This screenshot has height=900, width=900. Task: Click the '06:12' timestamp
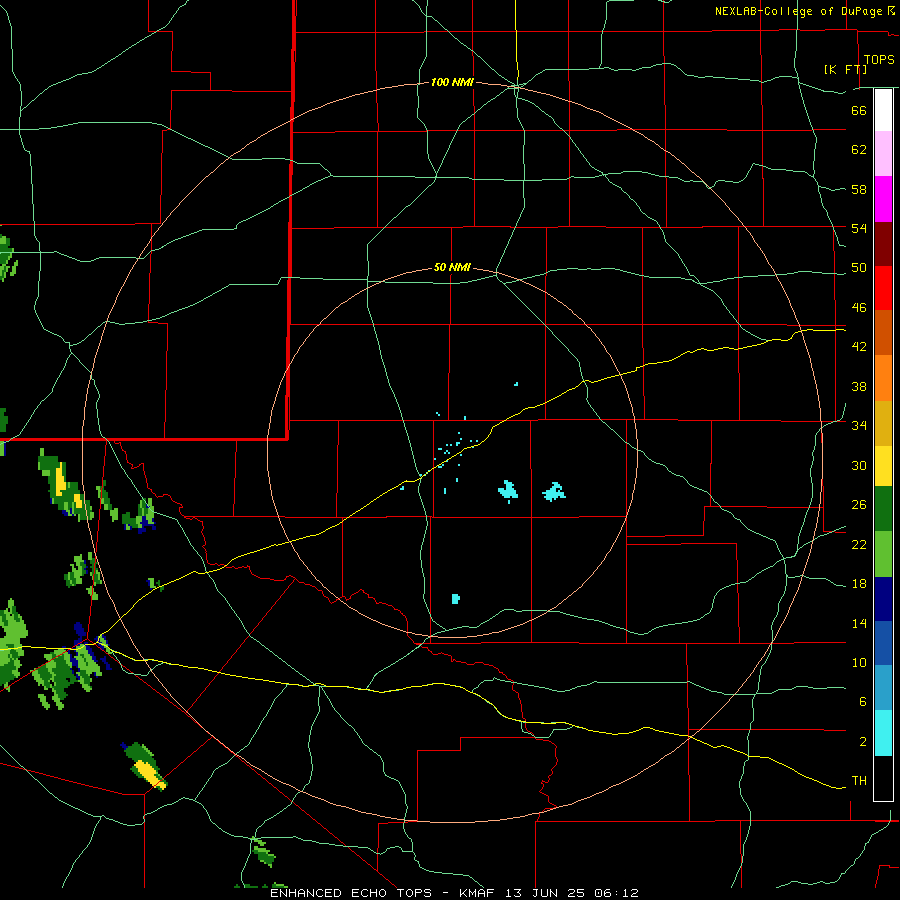click(x=617, y=893)
